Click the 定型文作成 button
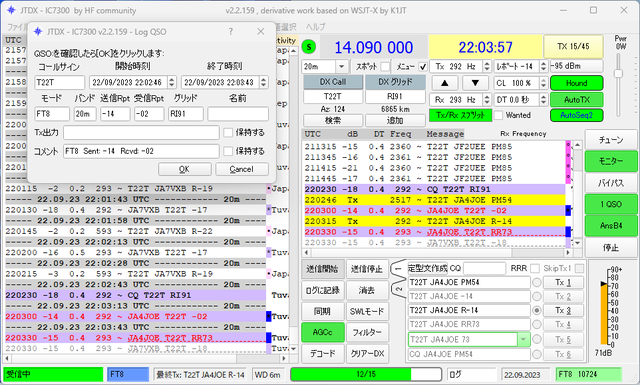Image resolution: width=640 pixels, height=385 pixels. 428,268
